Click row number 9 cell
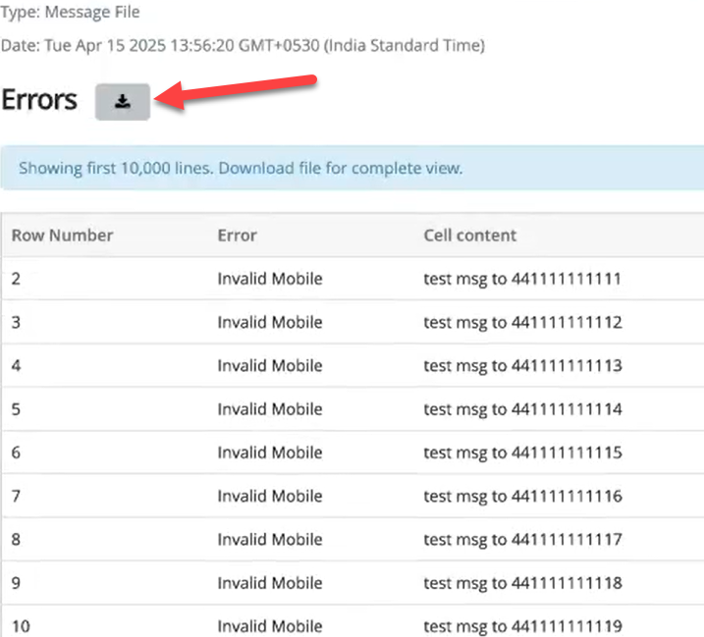This screenshot has width=704, height=637. coord(16,583)
